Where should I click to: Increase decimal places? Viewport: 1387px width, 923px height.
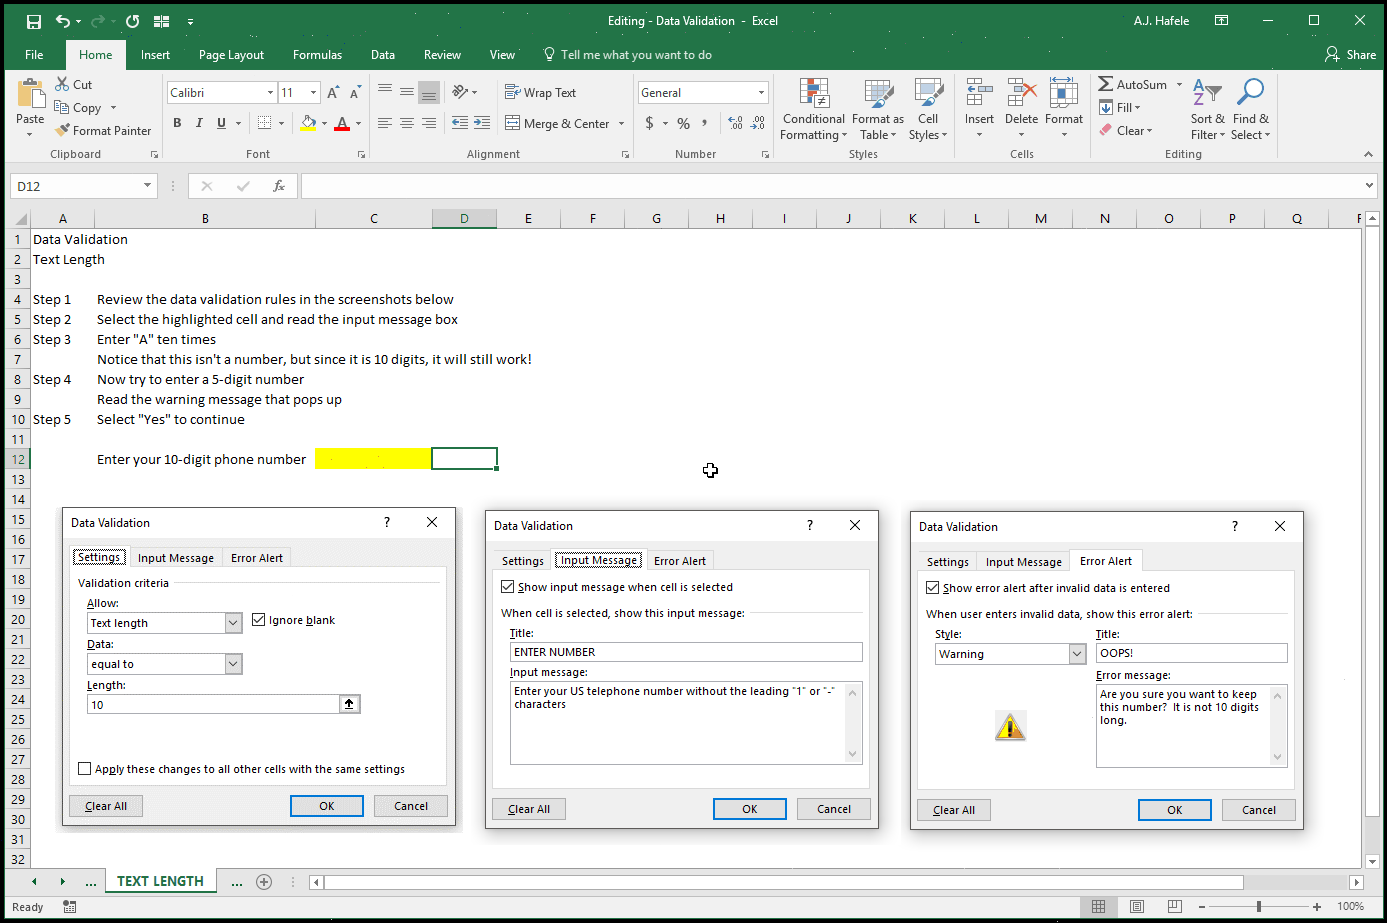(x=736, y=123)
